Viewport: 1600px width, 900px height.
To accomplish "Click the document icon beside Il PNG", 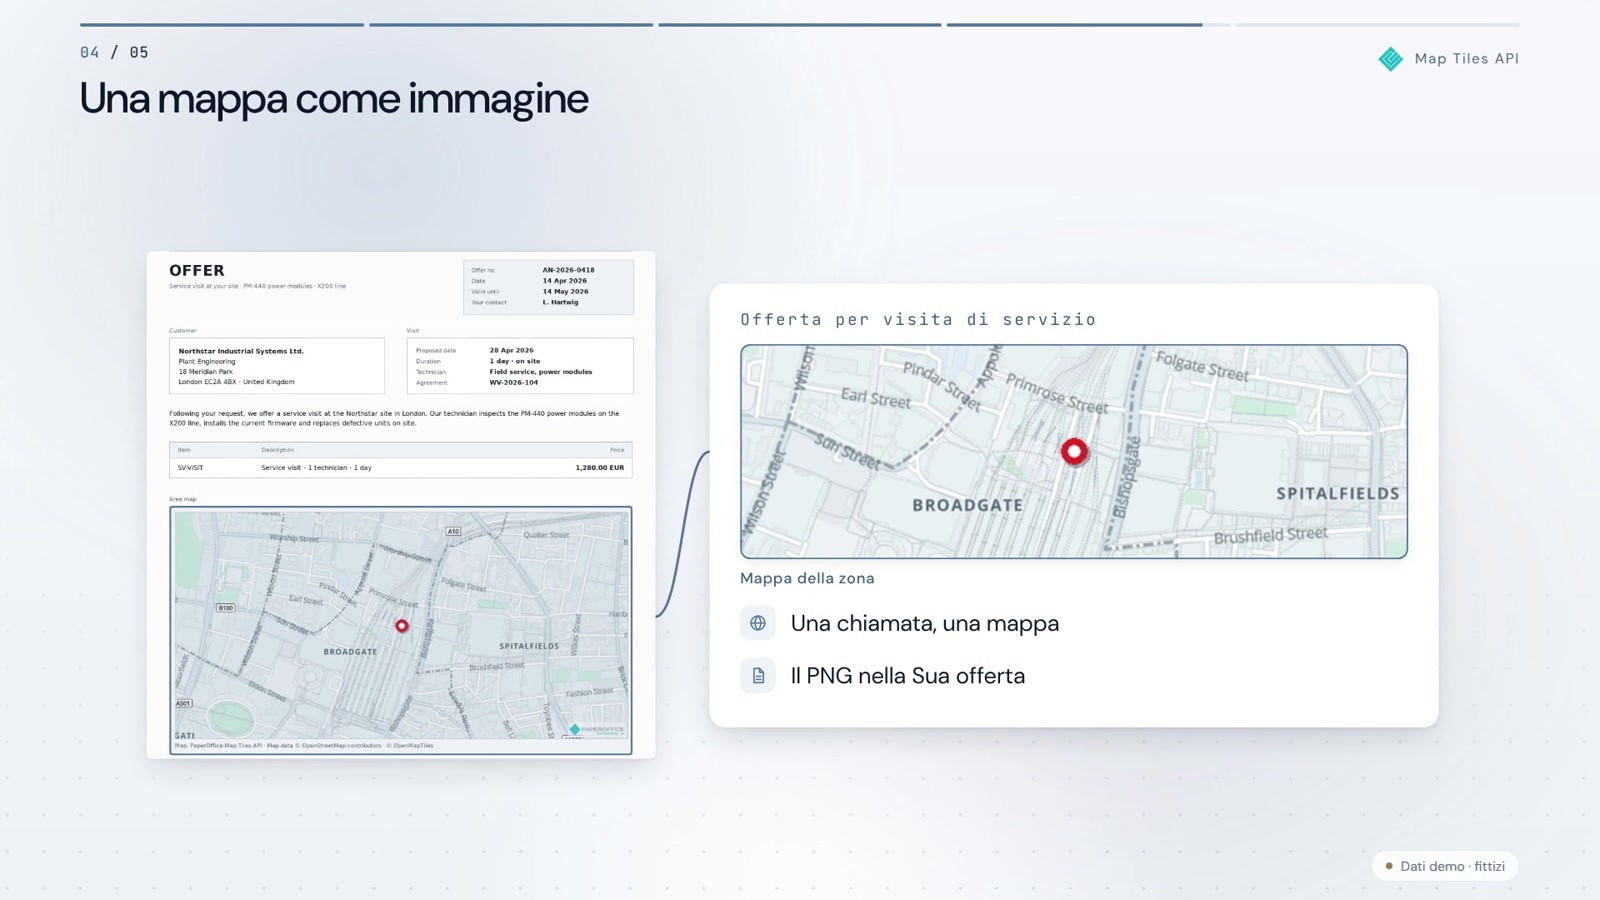I will pyautogui.click(x=758, y=676).
